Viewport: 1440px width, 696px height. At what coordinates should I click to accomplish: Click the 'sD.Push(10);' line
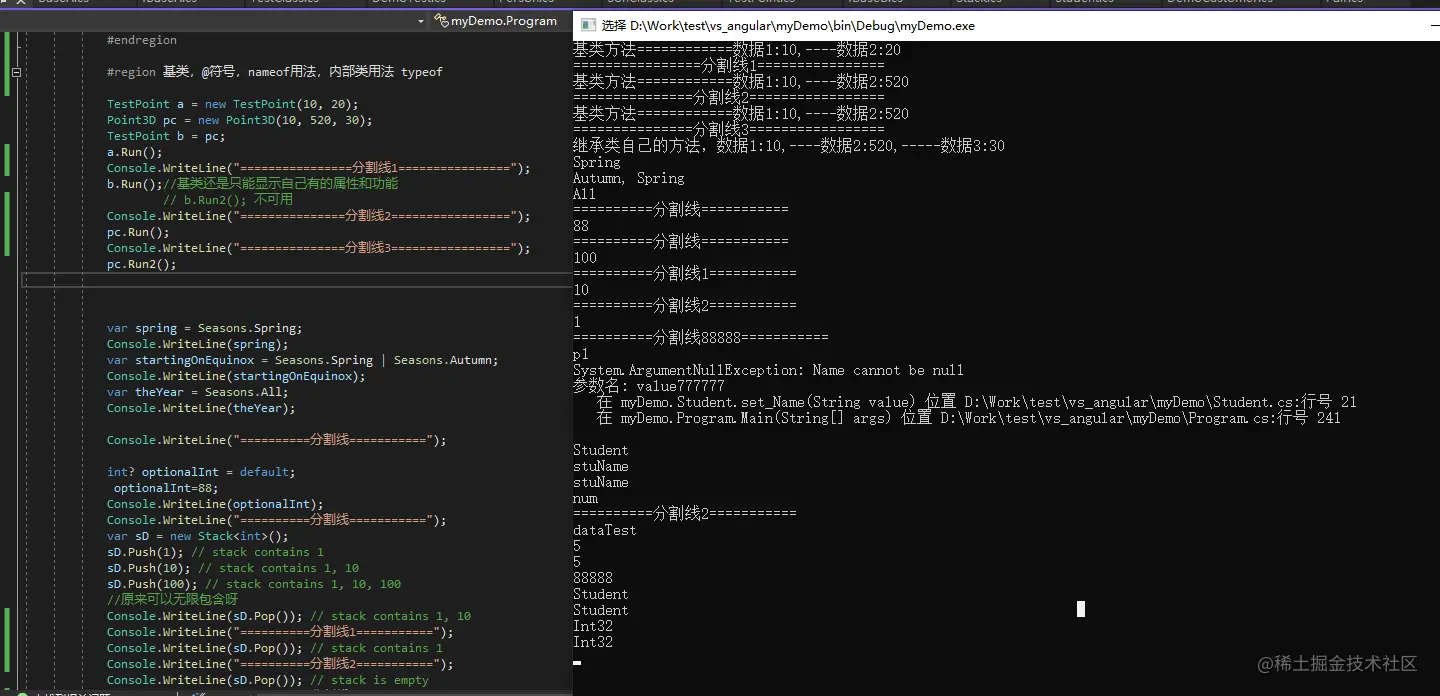[233, 568]
